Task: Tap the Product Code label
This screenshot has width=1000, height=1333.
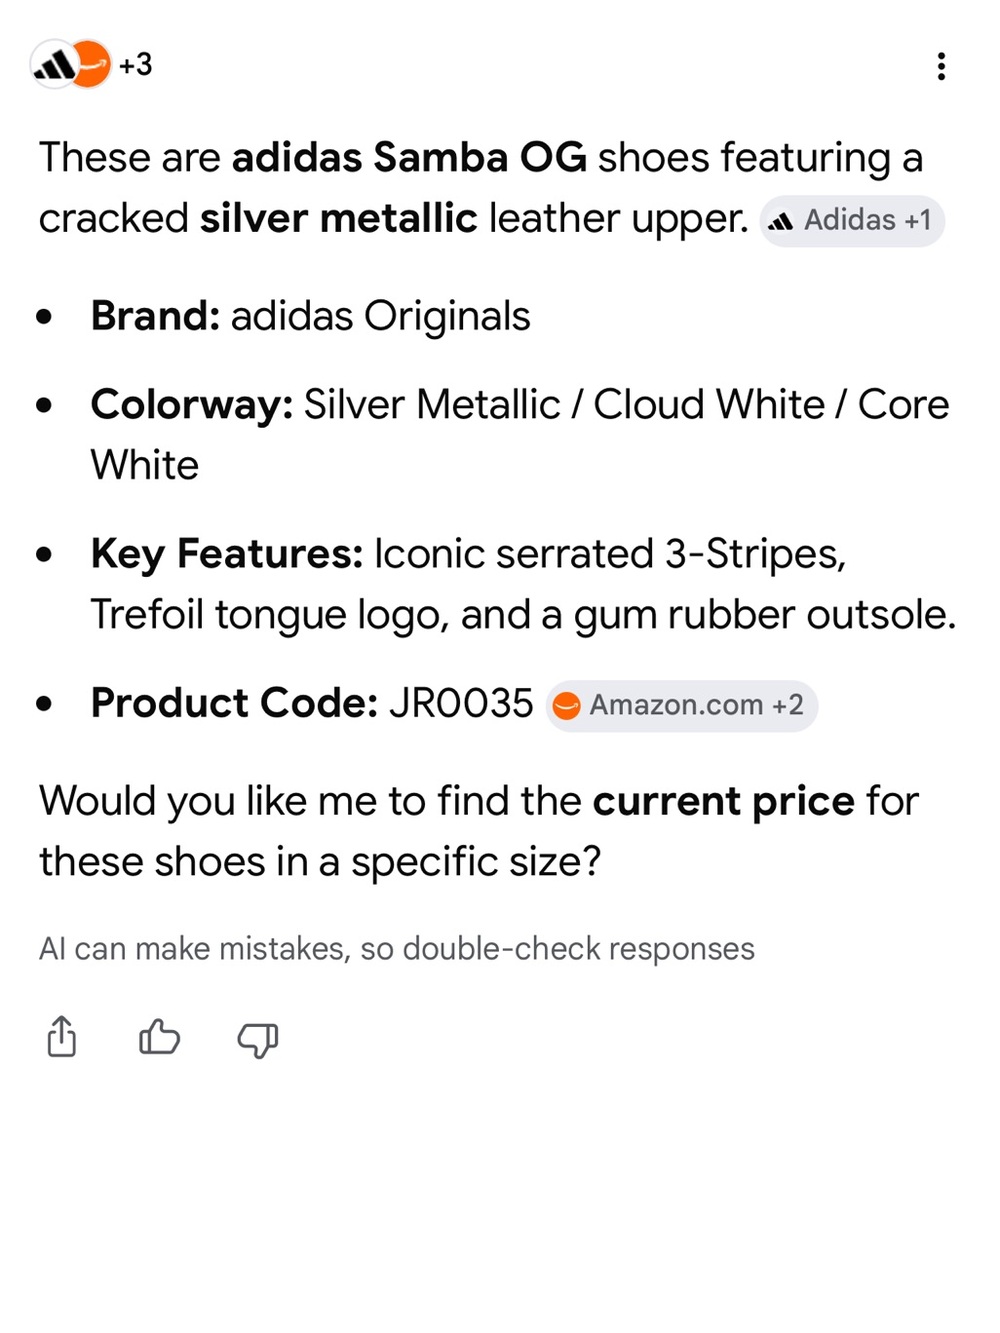Action: click(x=234, y=703)
